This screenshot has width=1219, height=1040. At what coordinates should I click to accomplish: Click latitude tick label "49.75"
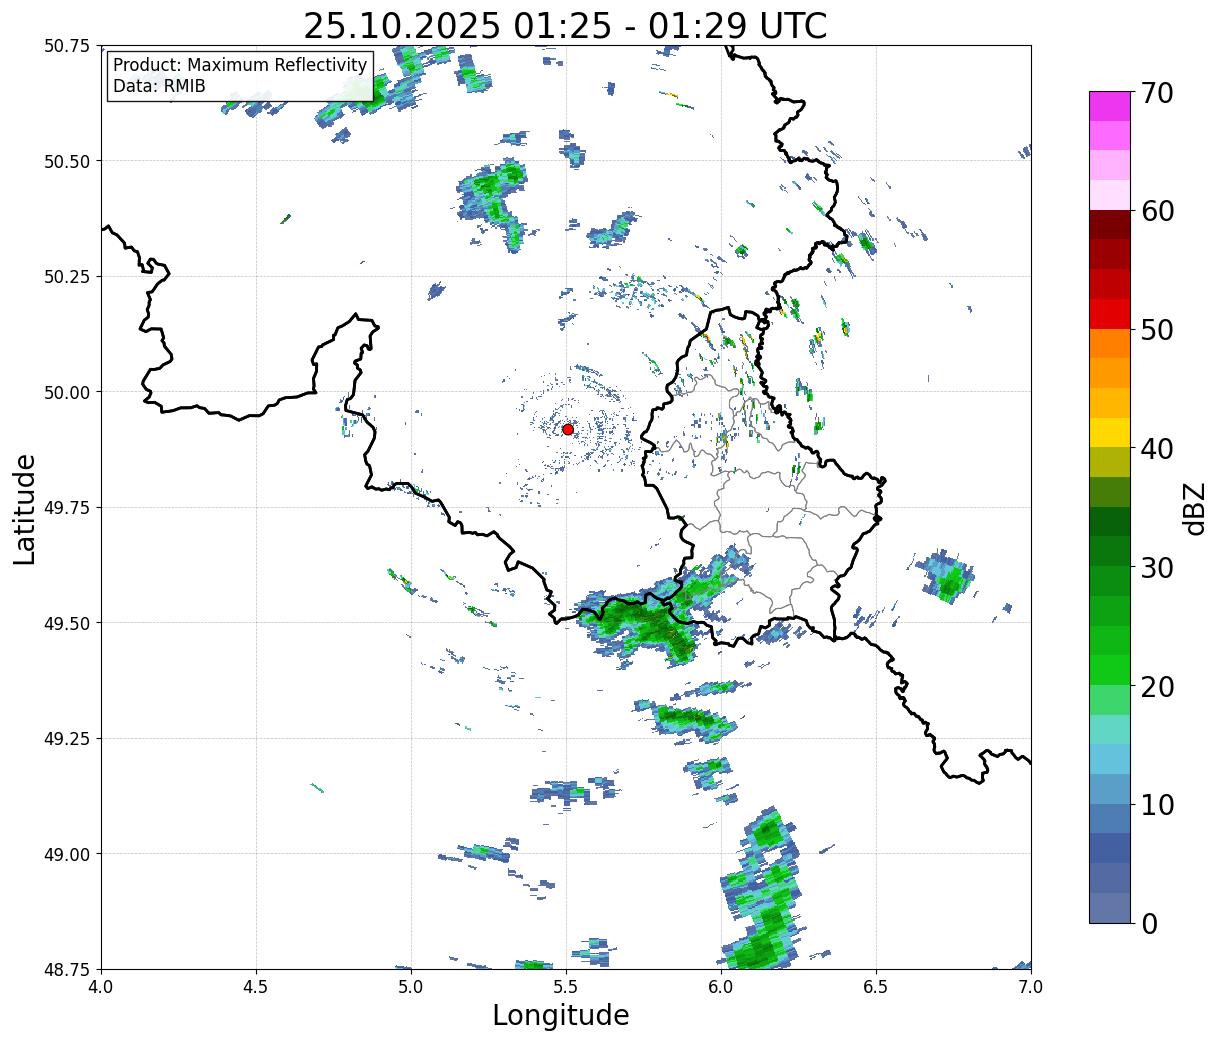click(x=67, y=508)
